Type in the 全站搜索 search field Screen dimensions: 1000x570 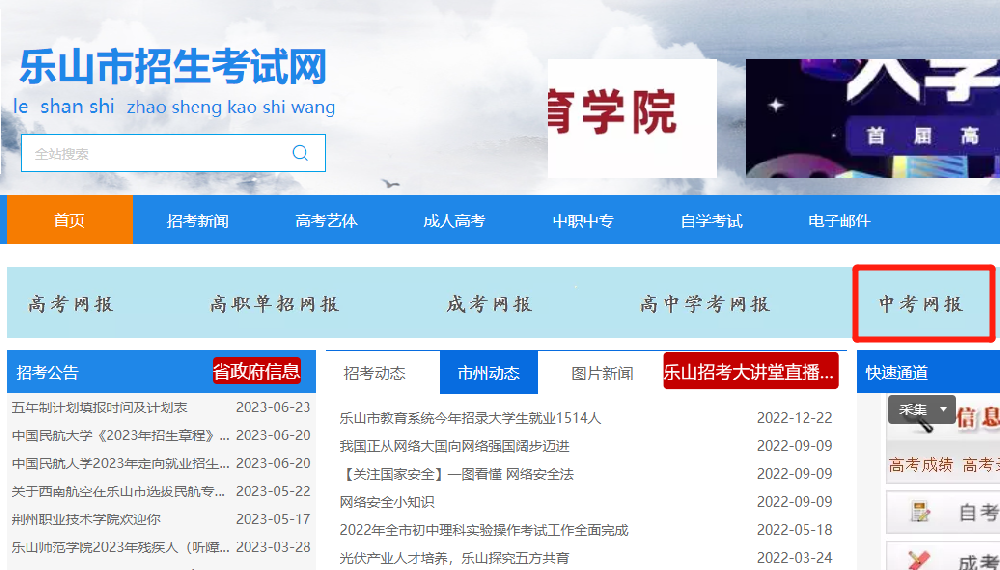pyautogui.click(x=155, y=153)
